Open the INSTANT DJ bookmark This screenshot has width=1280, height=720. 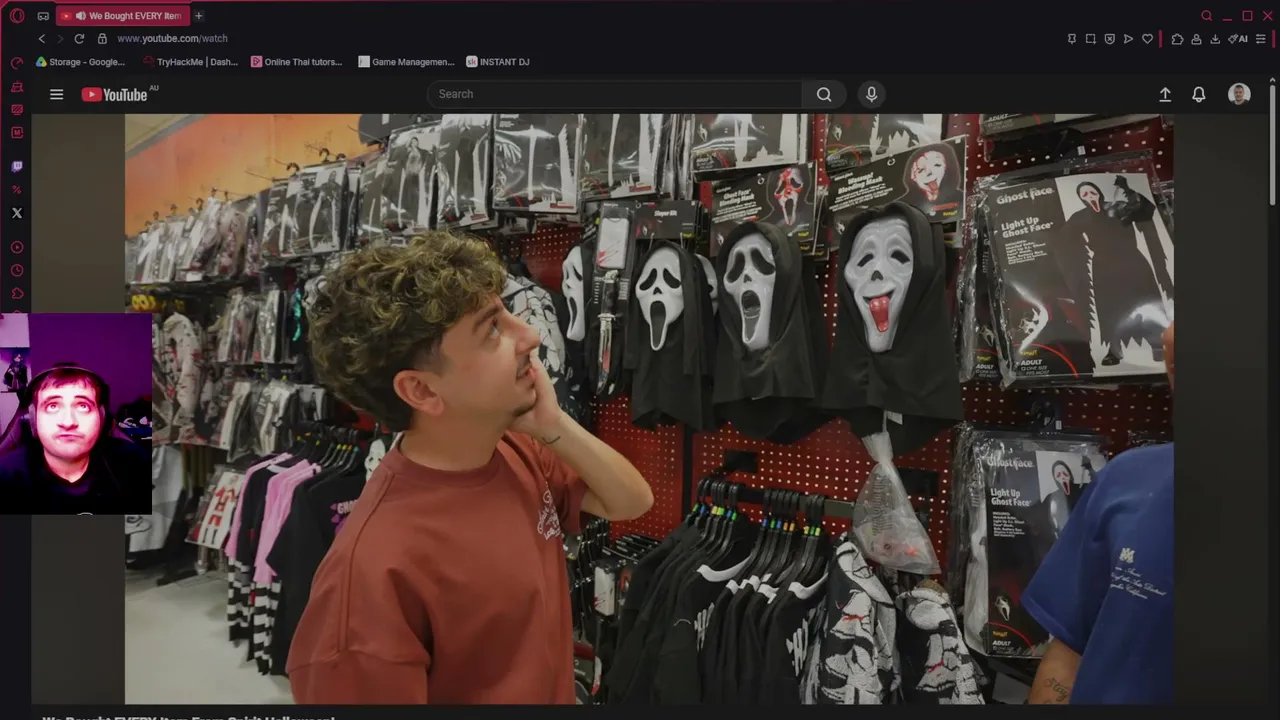(x=498, y=62)
